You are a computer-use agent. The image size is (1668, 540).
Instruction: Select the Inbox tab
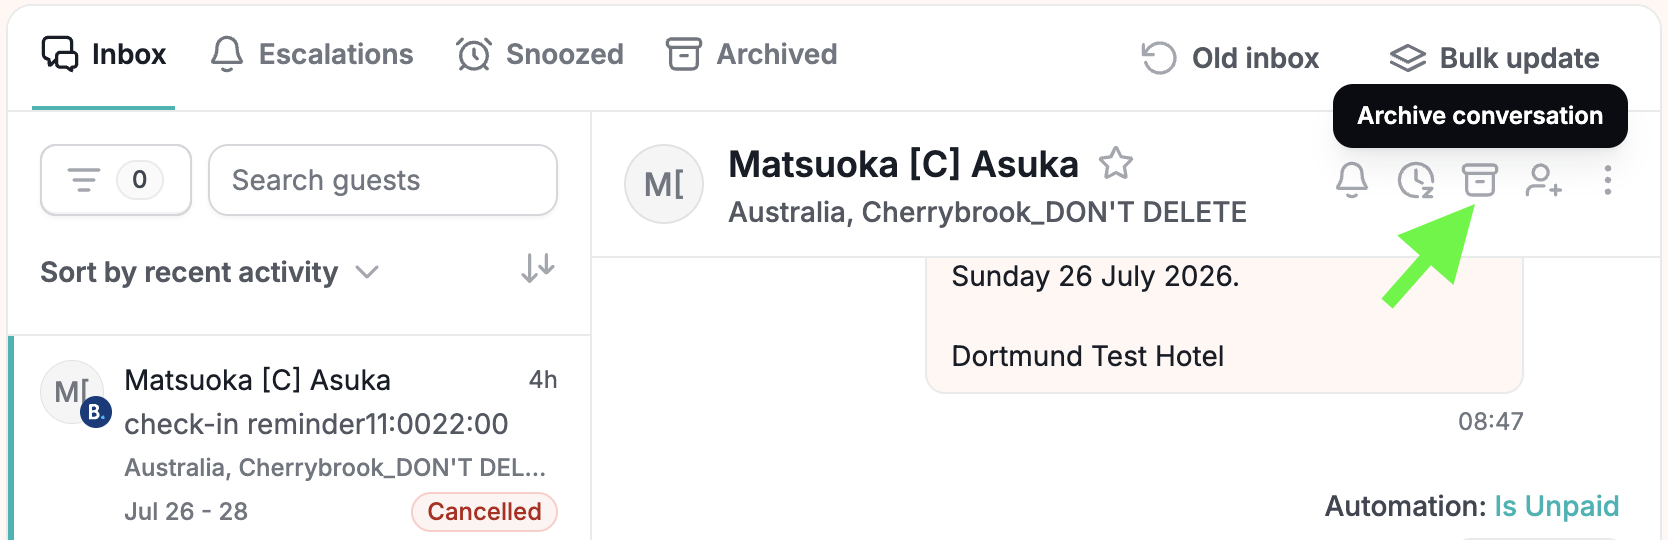tap(104, 54)
